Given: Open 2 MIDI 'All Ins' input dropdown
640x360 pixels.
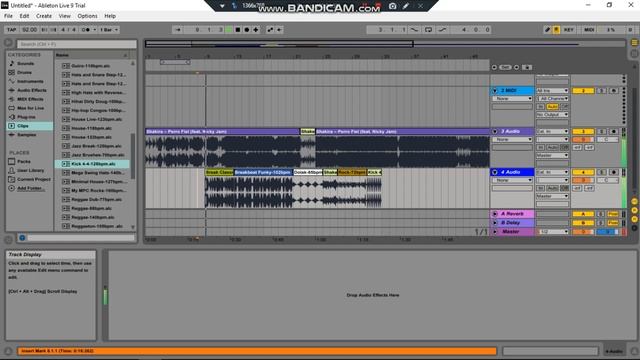Looking at the screenshot, I should pos(552,91).
